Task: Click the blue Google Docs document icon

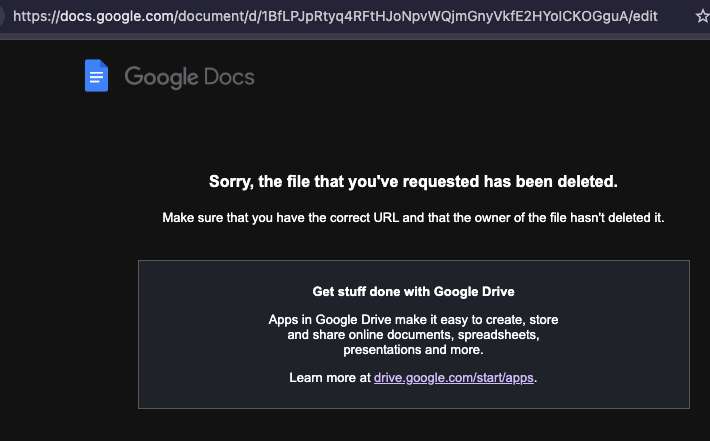Action: point(96,76)
